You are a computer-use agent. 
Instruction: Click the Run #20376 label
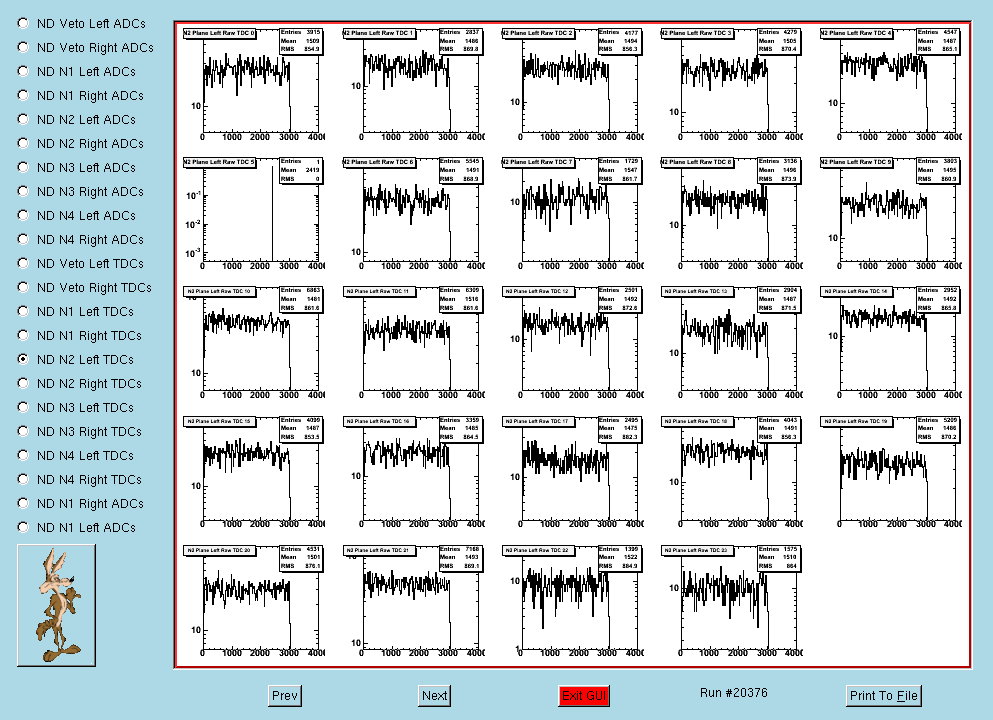[733, 693]
